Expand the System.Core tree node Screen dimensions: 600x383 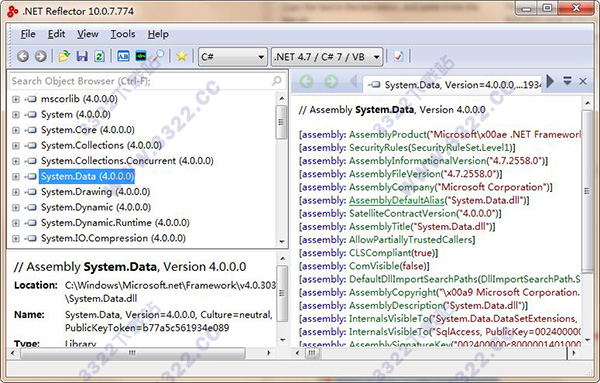[x=16, y=130]
